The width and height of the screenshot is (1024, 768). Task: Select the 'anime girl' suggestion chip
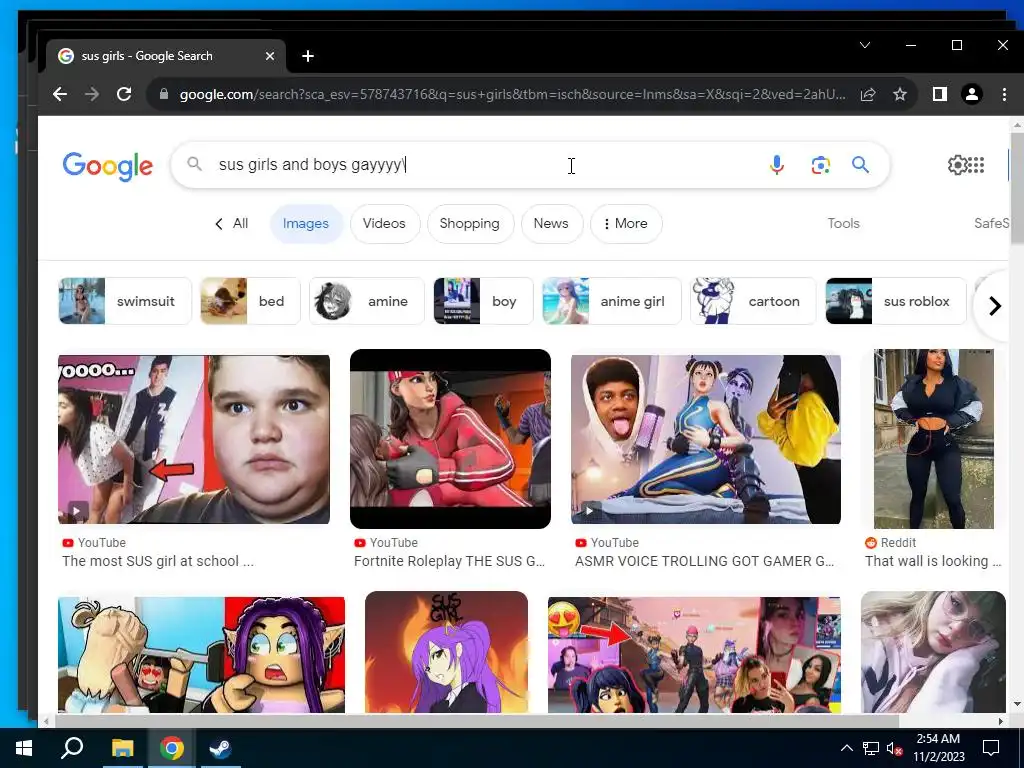click(612, 301)
